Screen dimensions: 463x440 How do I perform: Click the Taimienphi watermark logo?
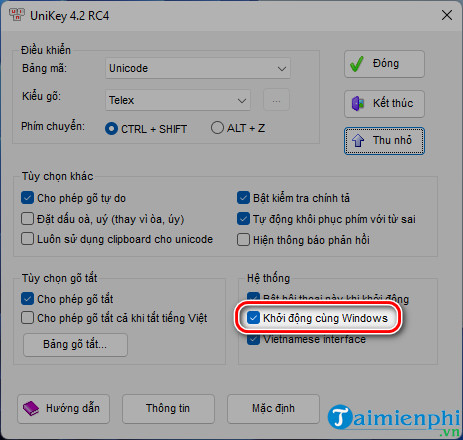point(394,420)
